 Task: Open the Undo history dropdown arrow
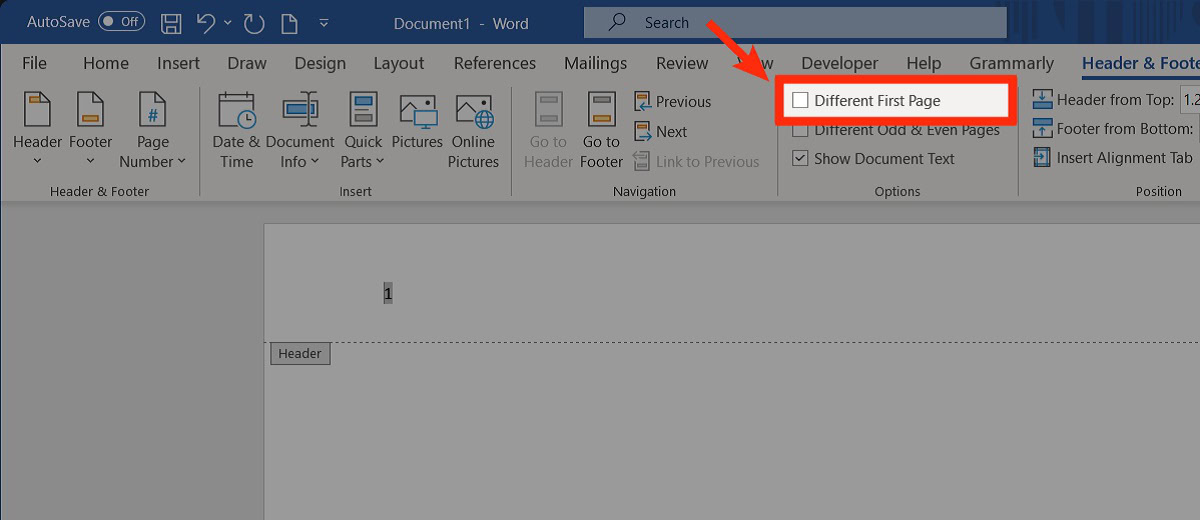click(228, 22)
